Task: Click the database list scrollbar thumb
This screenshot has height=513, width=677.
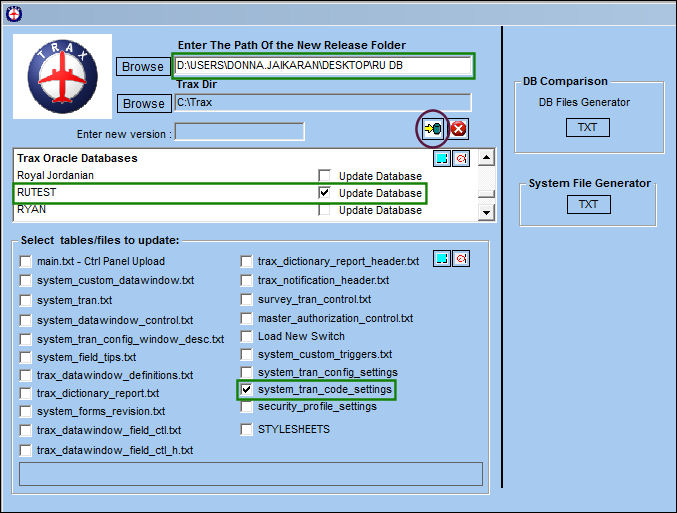Action: pos(487,194)
